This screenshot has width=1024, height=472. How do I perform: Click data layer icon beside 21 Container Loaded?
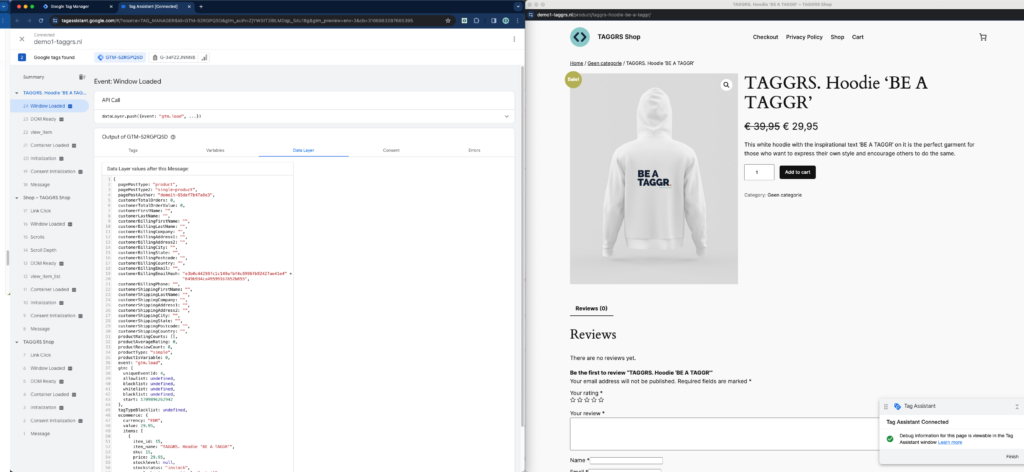(x=73, y=145)
